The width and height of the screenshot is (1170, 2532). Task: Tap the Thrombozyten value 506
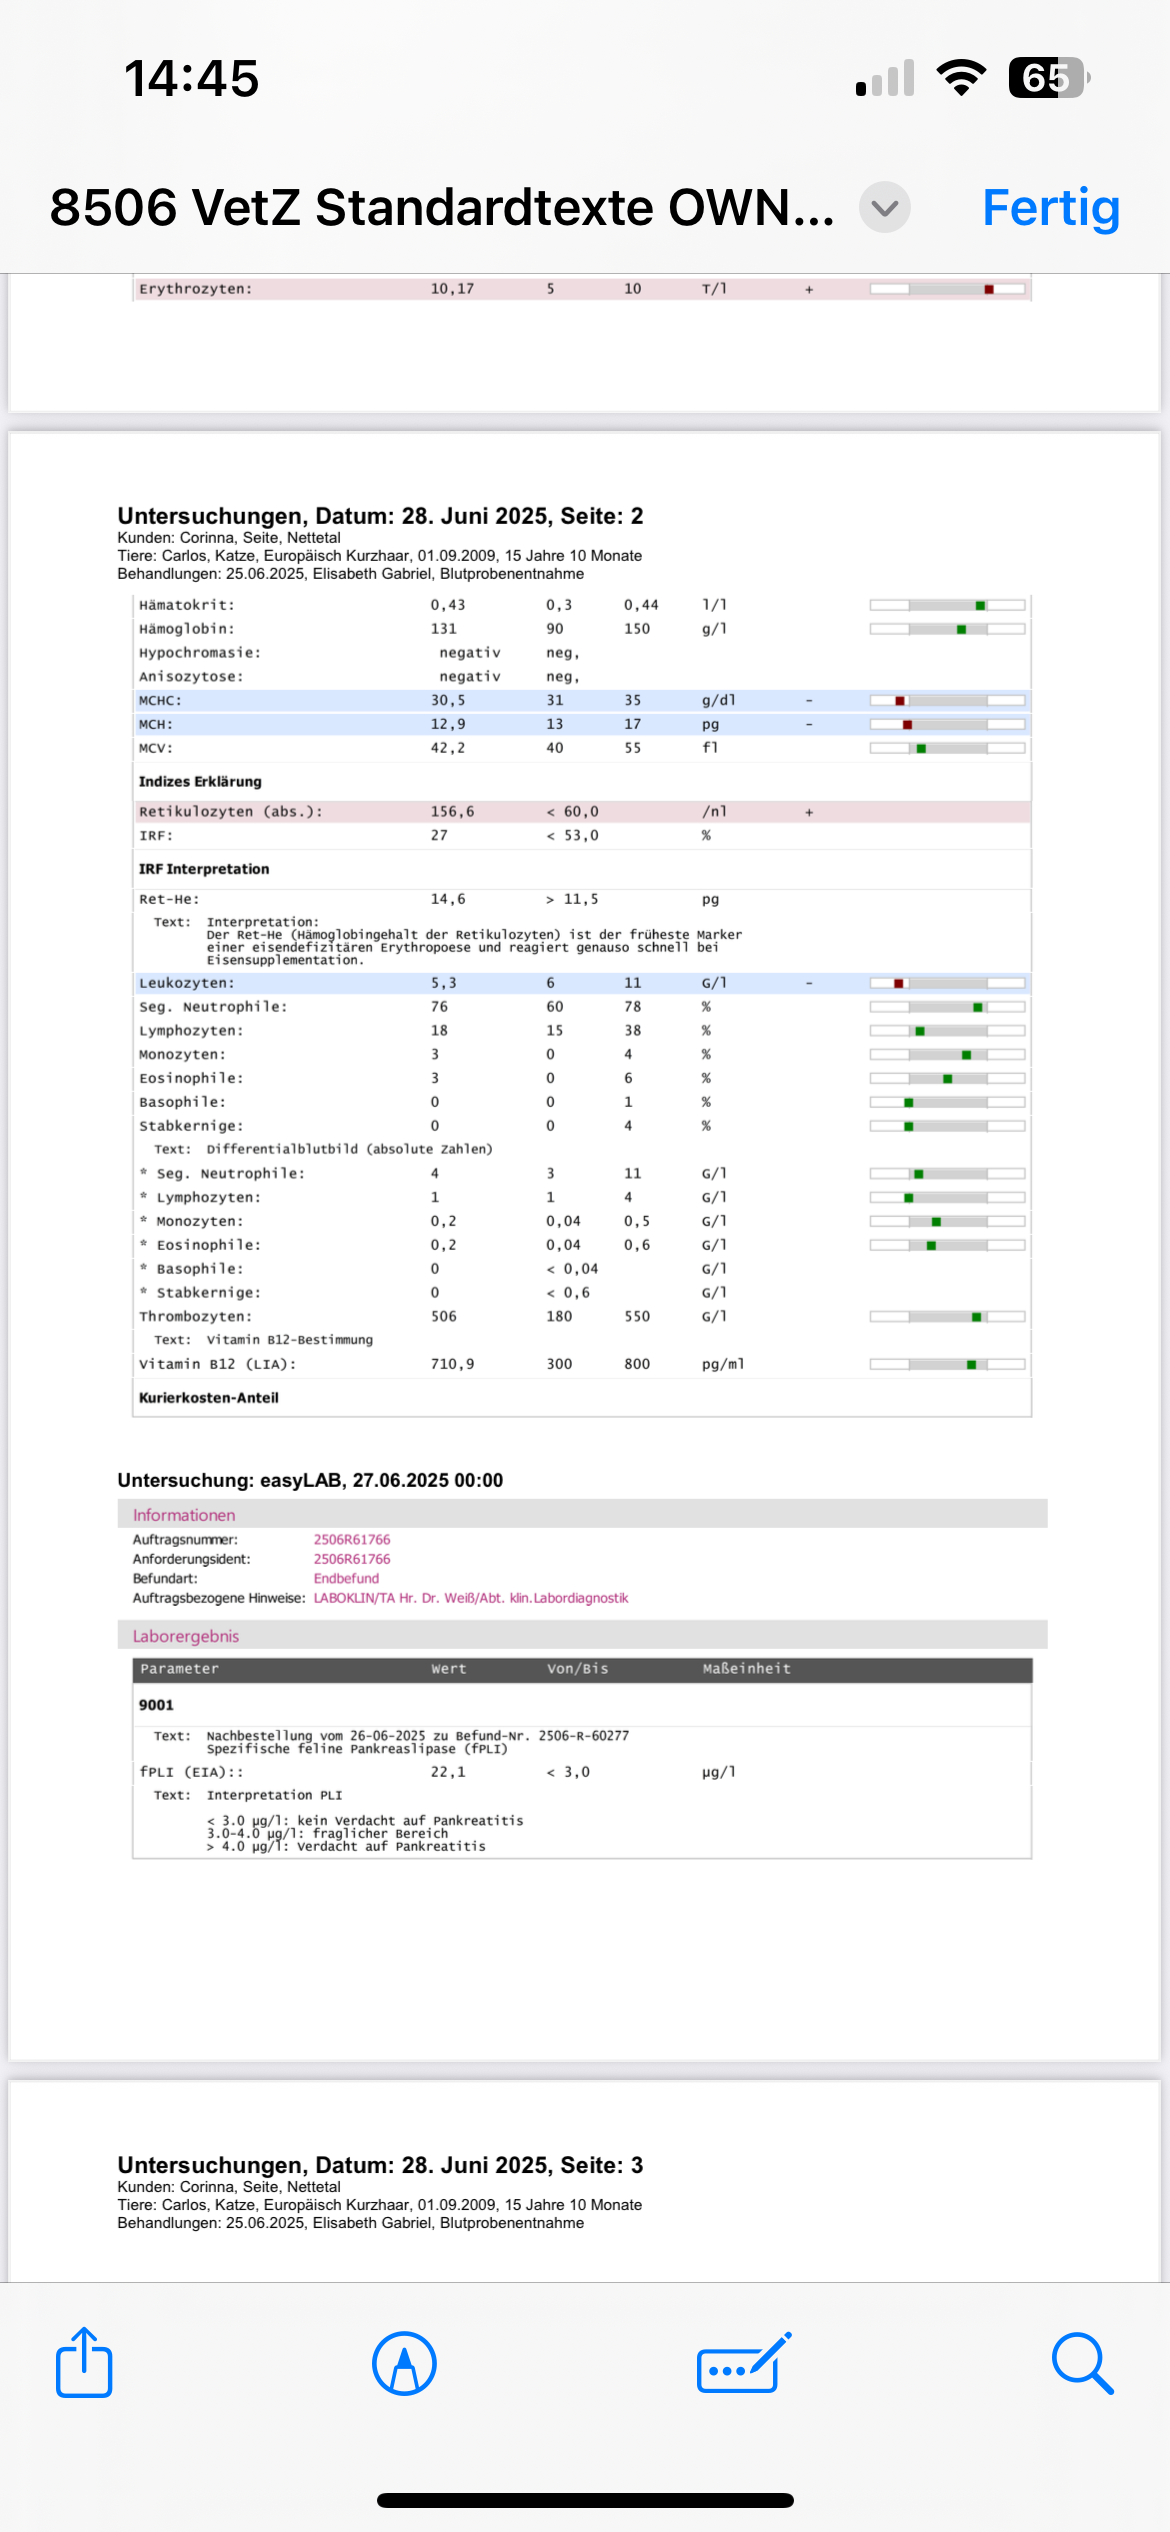[x=444, y=1316]
